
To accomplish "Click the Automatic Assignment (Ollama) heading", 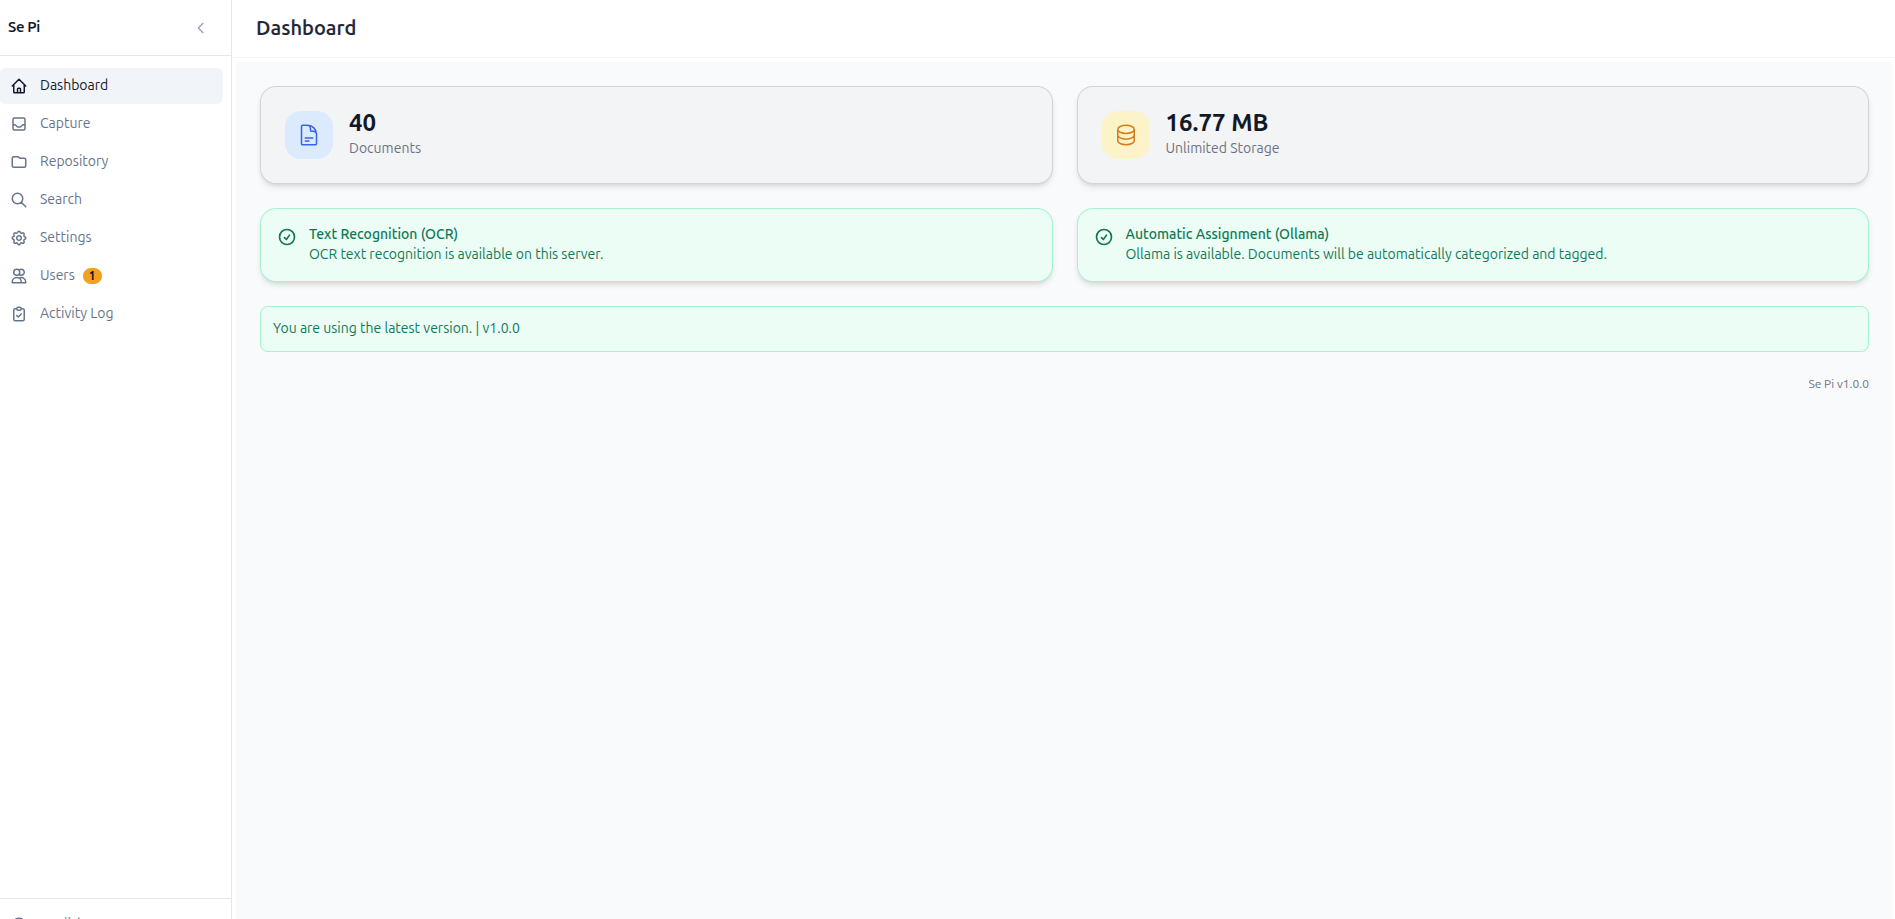I will 1227,234.
